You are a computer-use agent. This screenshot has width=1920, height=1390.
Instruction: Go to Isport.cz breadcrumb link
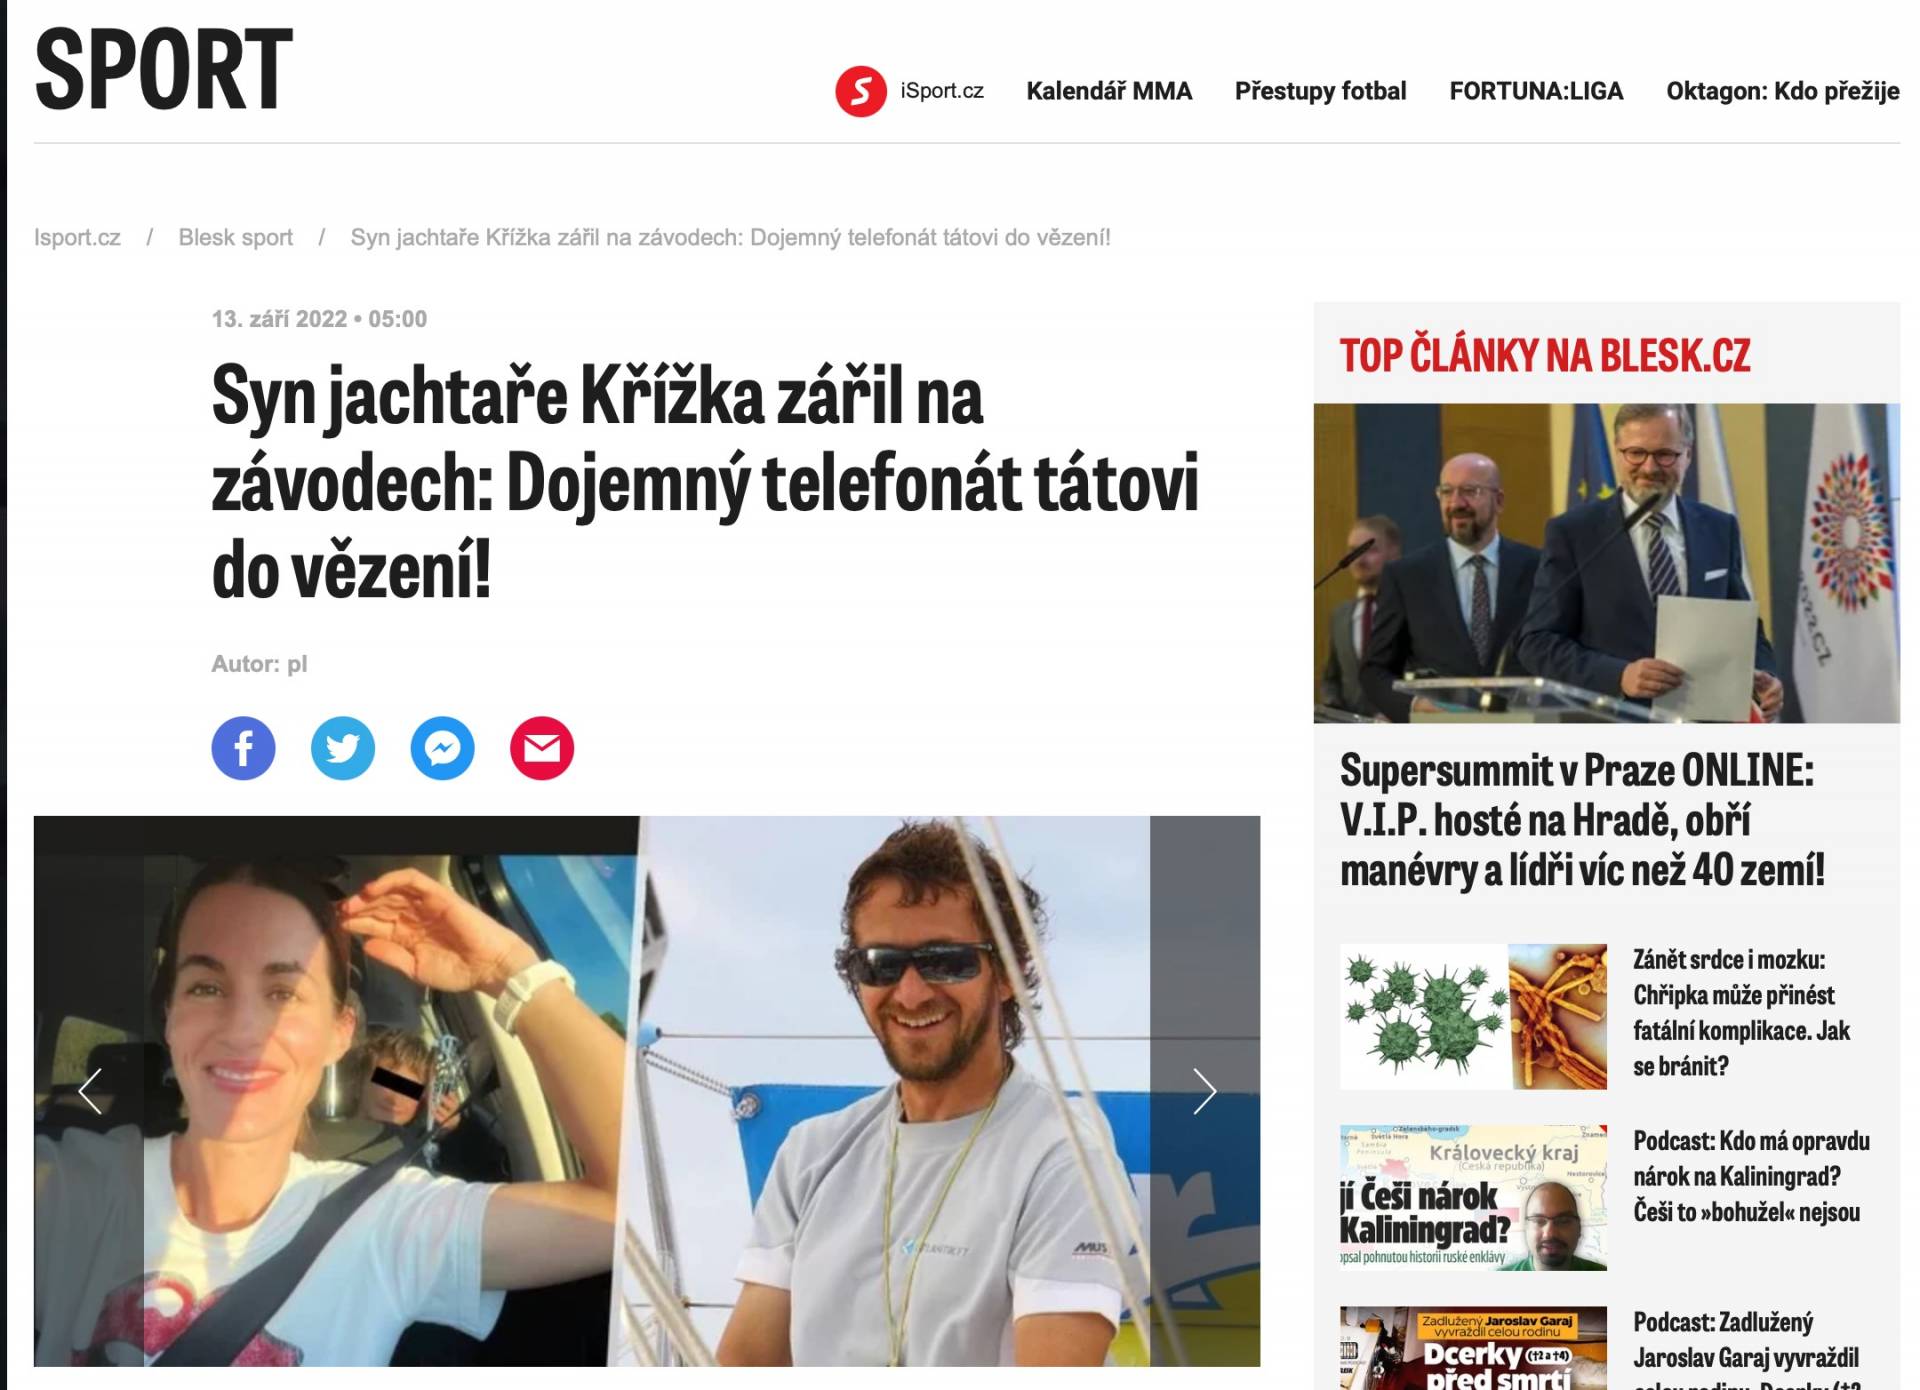[77, 237]
